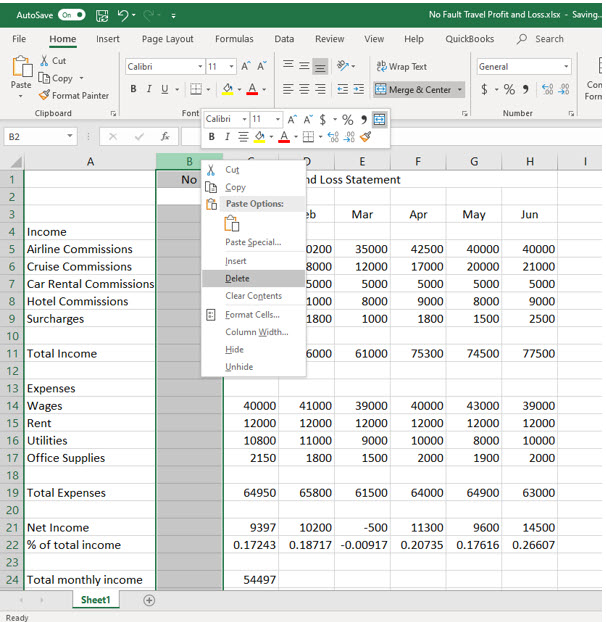Image resolution: width=606 pixels, height=622 pixels.
Task: Choose Insert from the context menu
Action: click(x=254, y=261)
